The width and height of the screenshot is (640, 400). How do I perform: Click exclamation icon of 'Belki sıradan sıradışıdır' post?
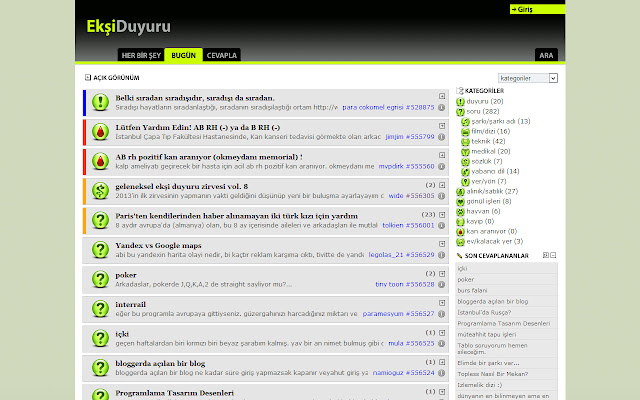click(x=100, y=102)
